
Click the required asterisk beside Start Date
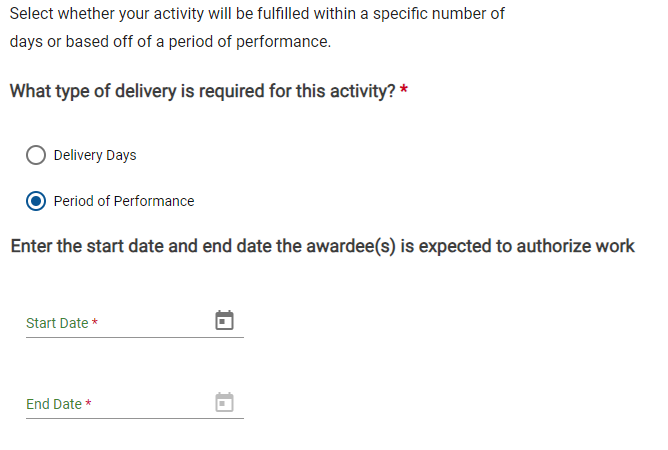tap(95, 323)
